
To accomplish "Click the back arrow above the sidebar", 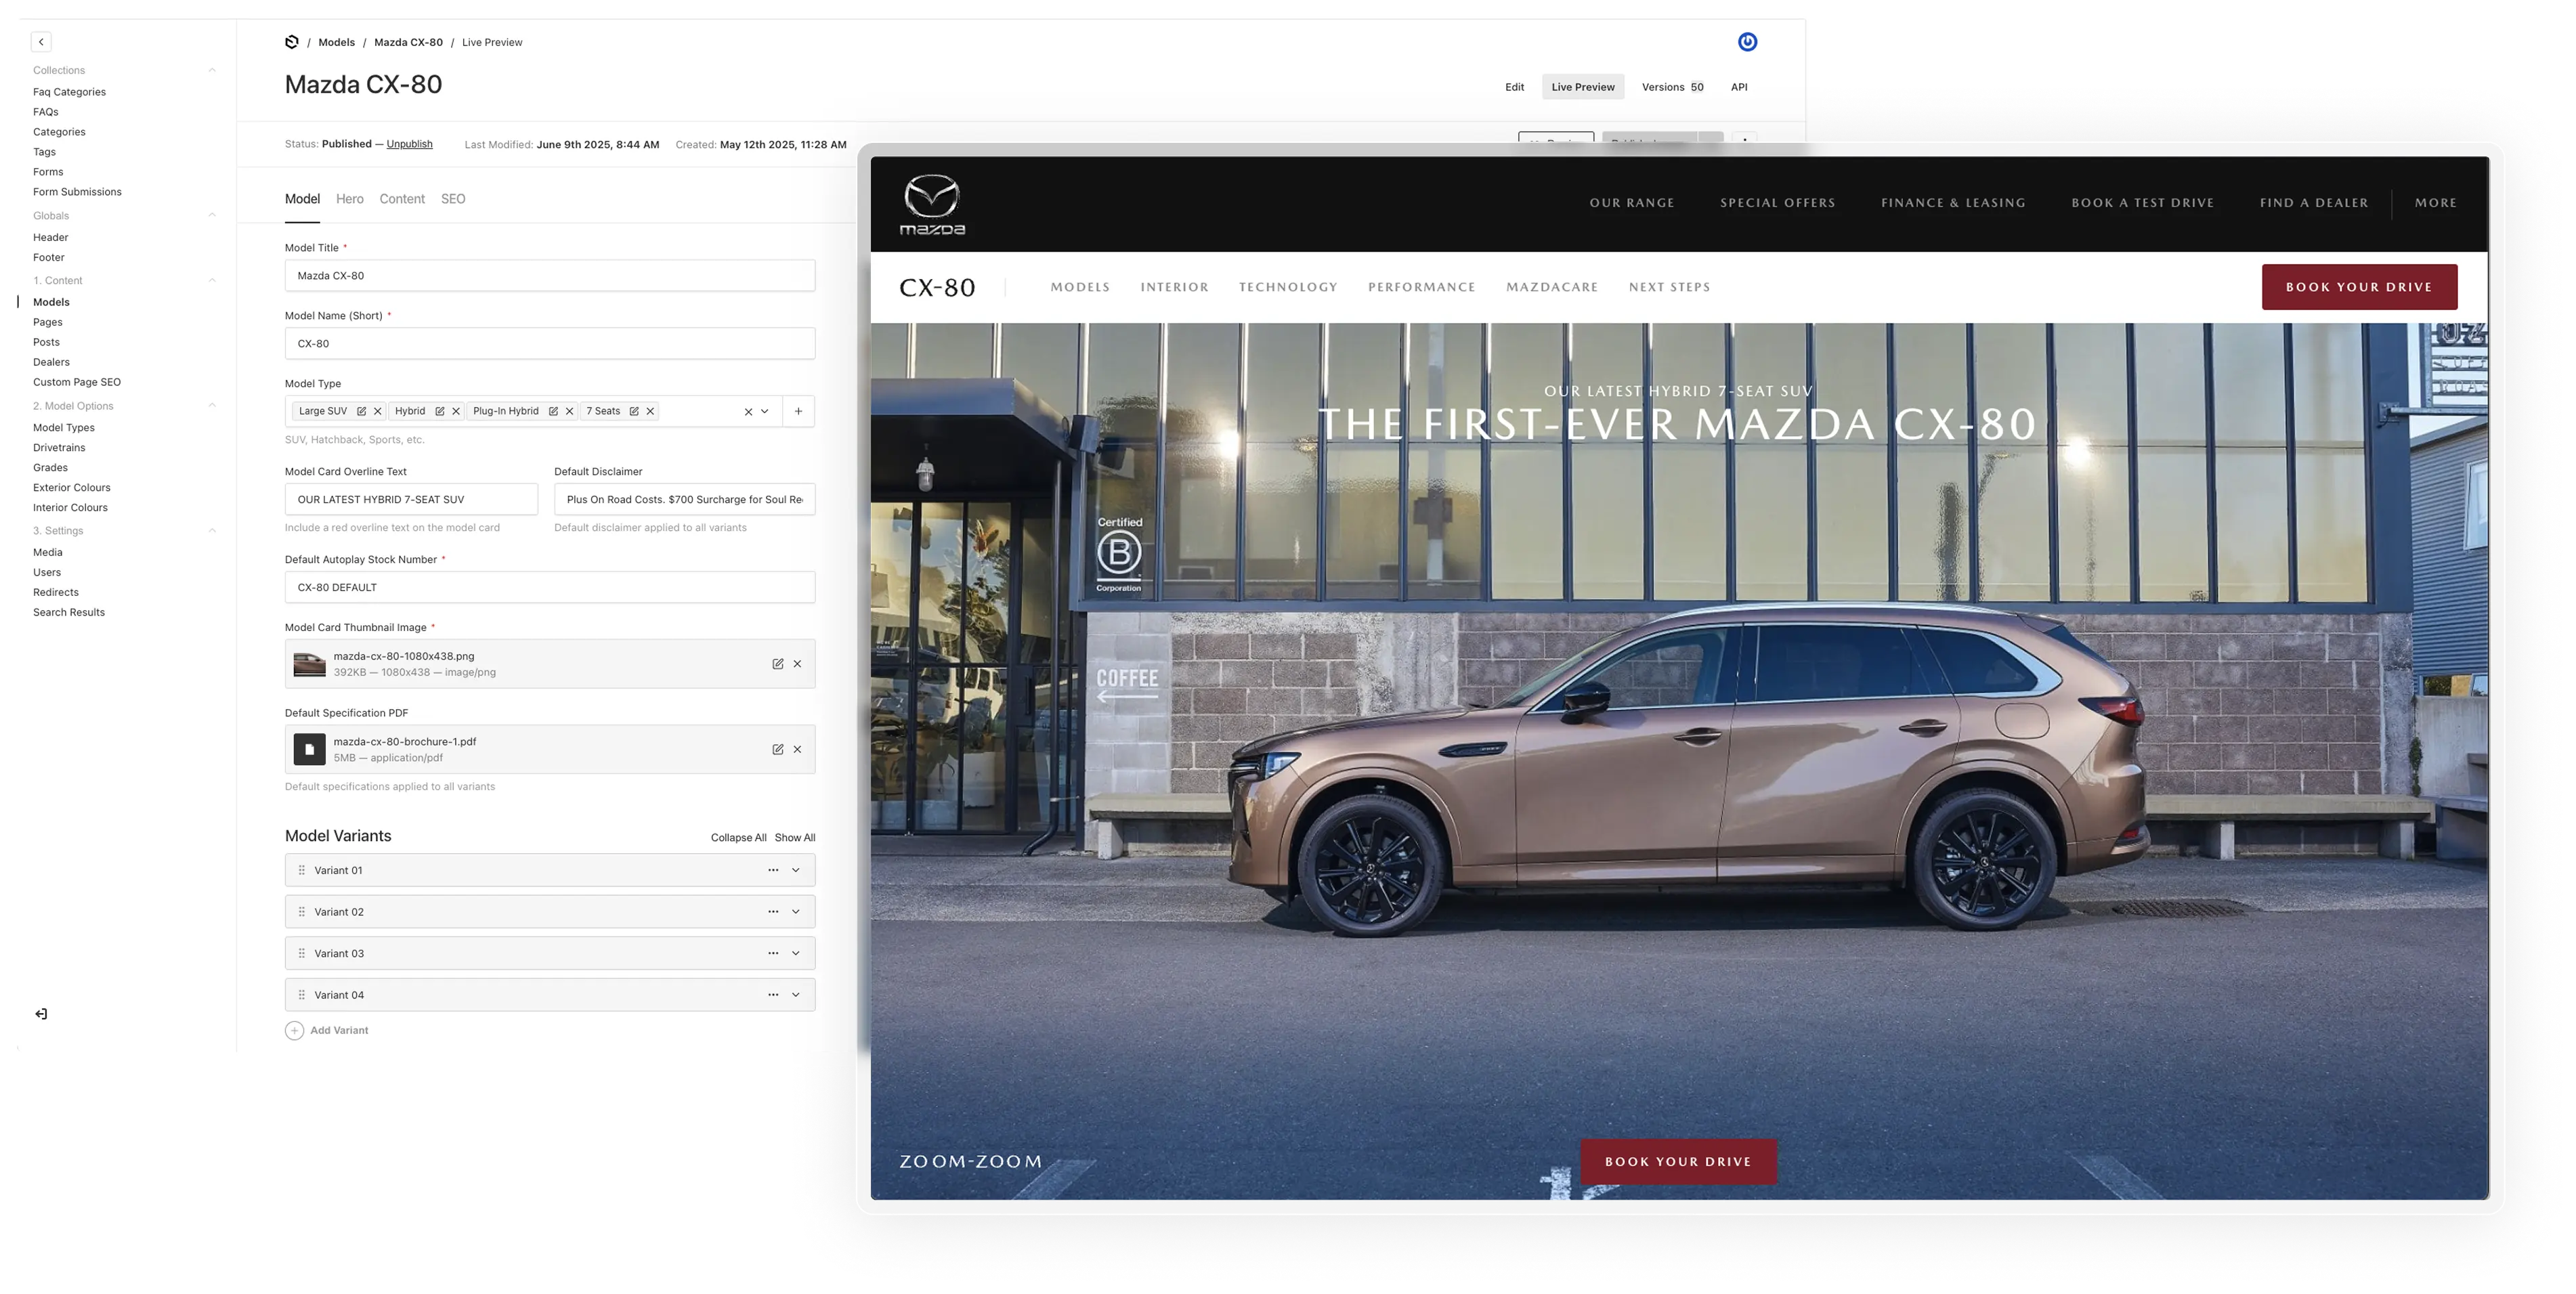I will pyautogui.click(x=41, y=41).
